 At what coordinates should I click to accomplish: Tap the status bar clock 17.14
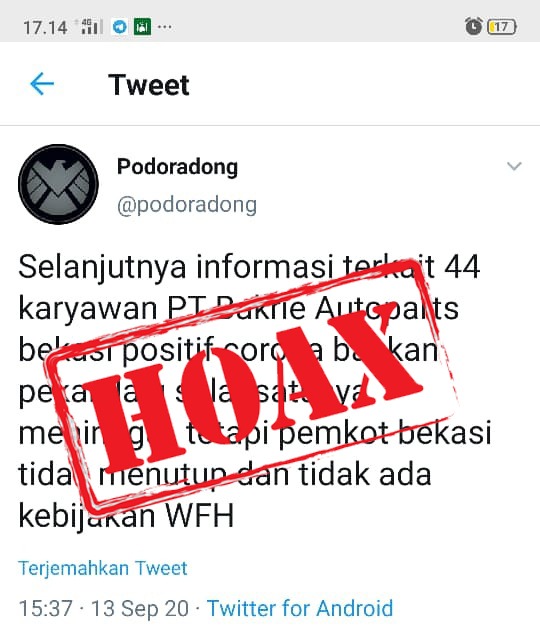[45, 28]
